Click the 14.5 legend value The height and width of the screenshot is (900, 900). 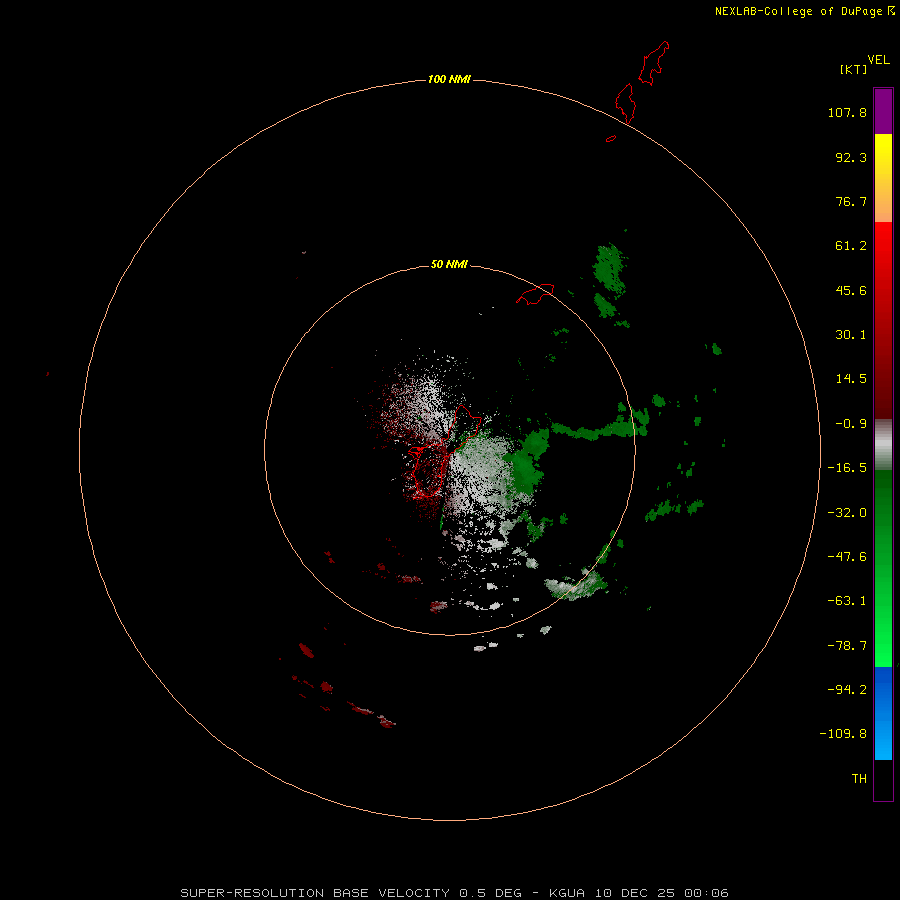pos(851,379)
